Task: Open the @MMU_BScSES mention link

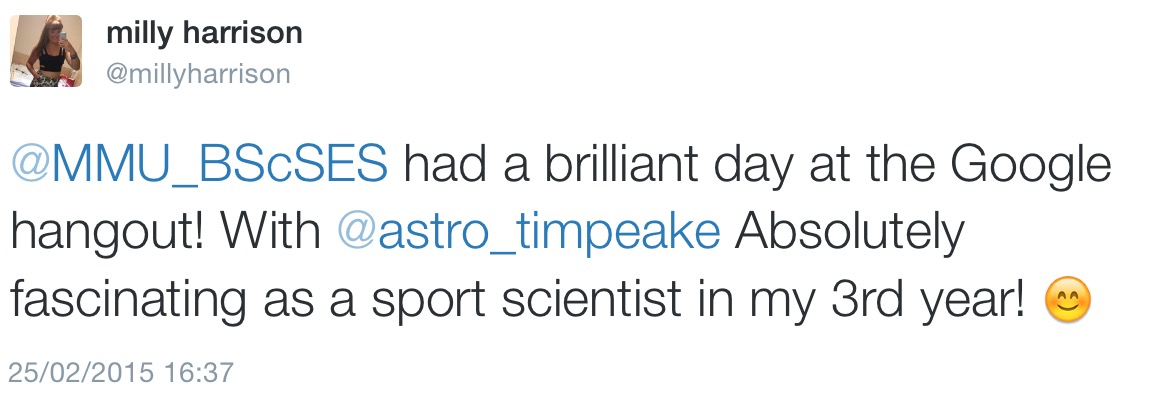Action: (x=198, y=165)
